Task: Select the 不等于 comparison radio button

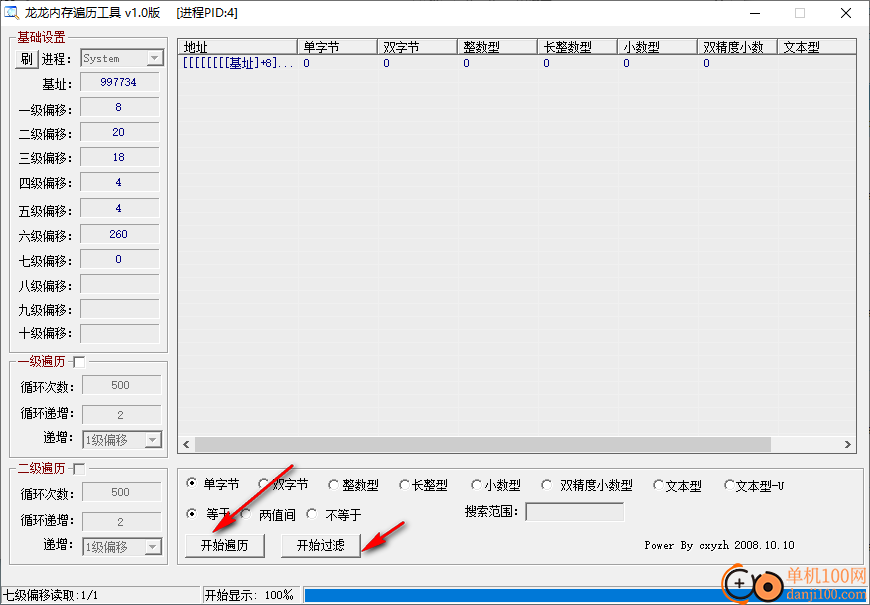Action: point(312,514)
